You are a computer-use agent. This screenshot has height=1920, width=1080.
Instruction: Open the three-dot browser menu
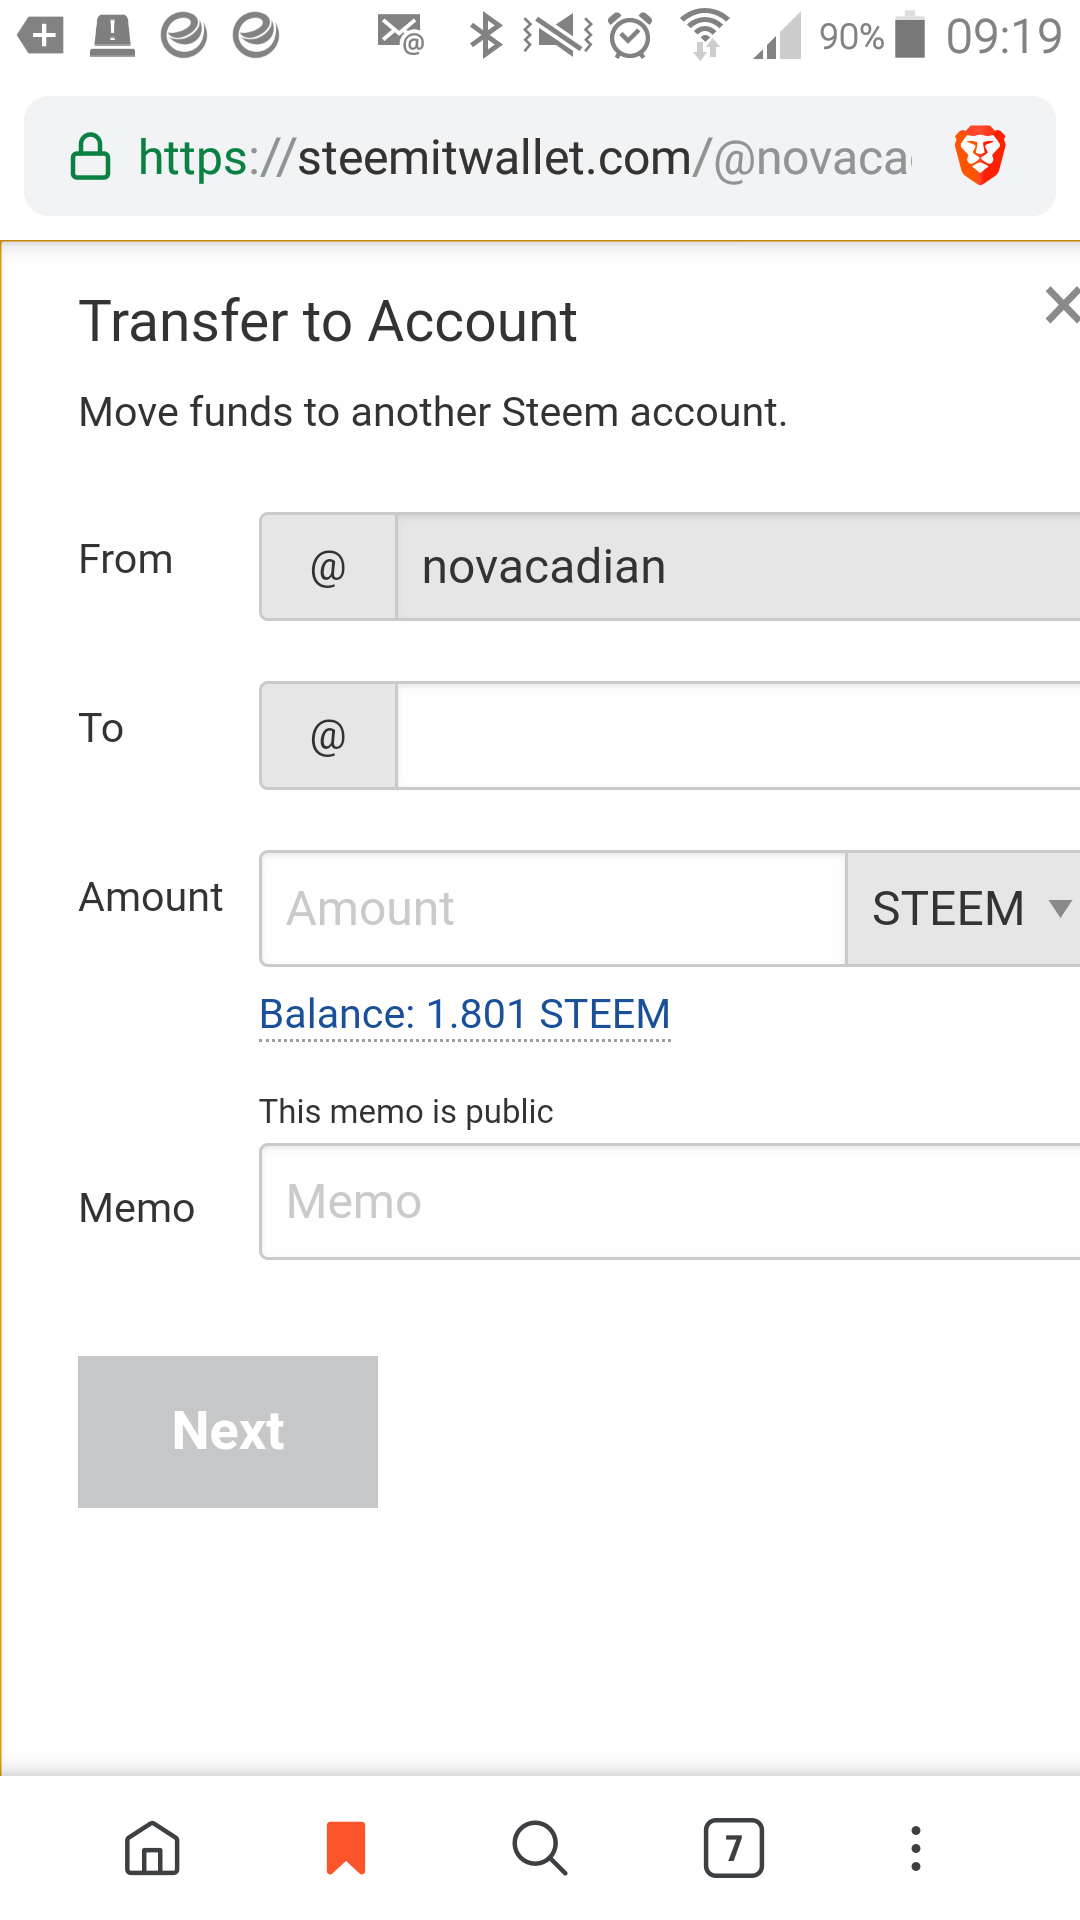pyautogui.click(x=915, y=1847)
